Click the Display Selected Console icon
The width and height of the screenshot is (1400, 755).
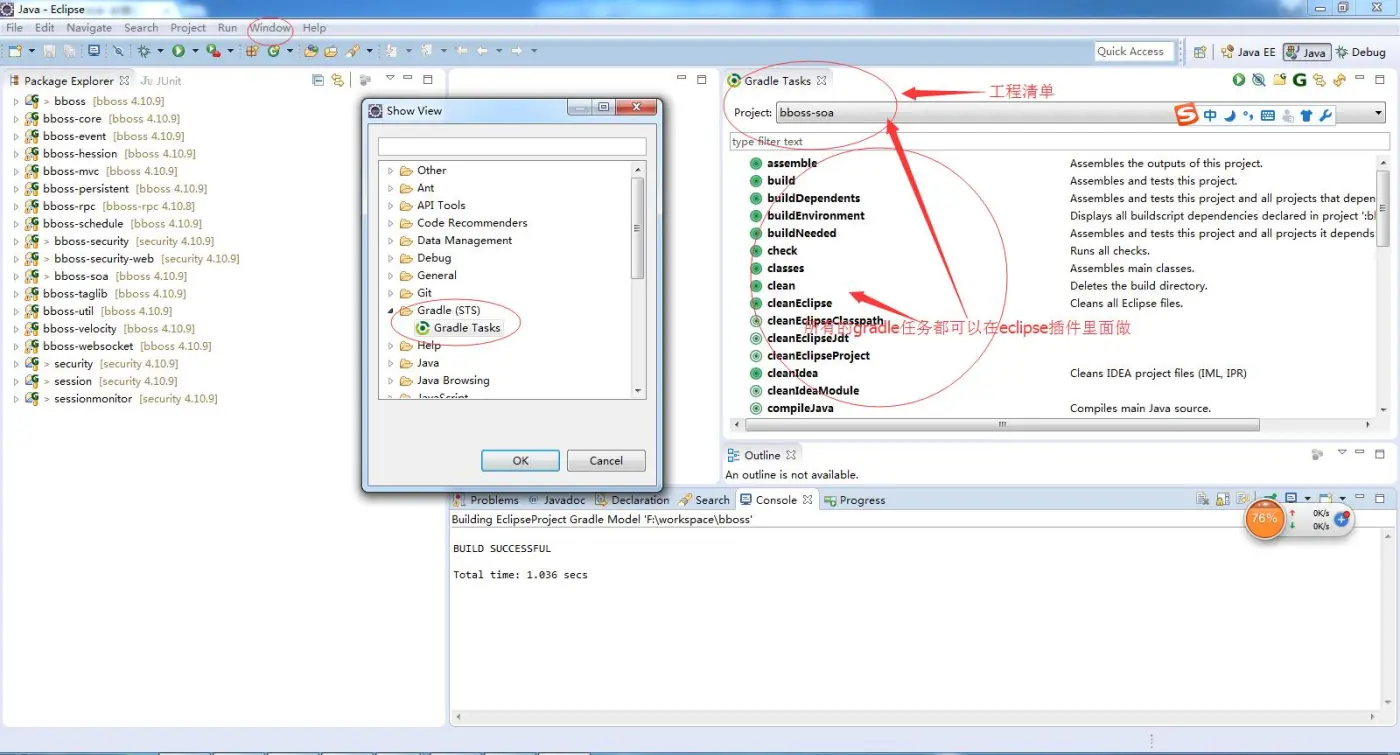point(1290,498)
